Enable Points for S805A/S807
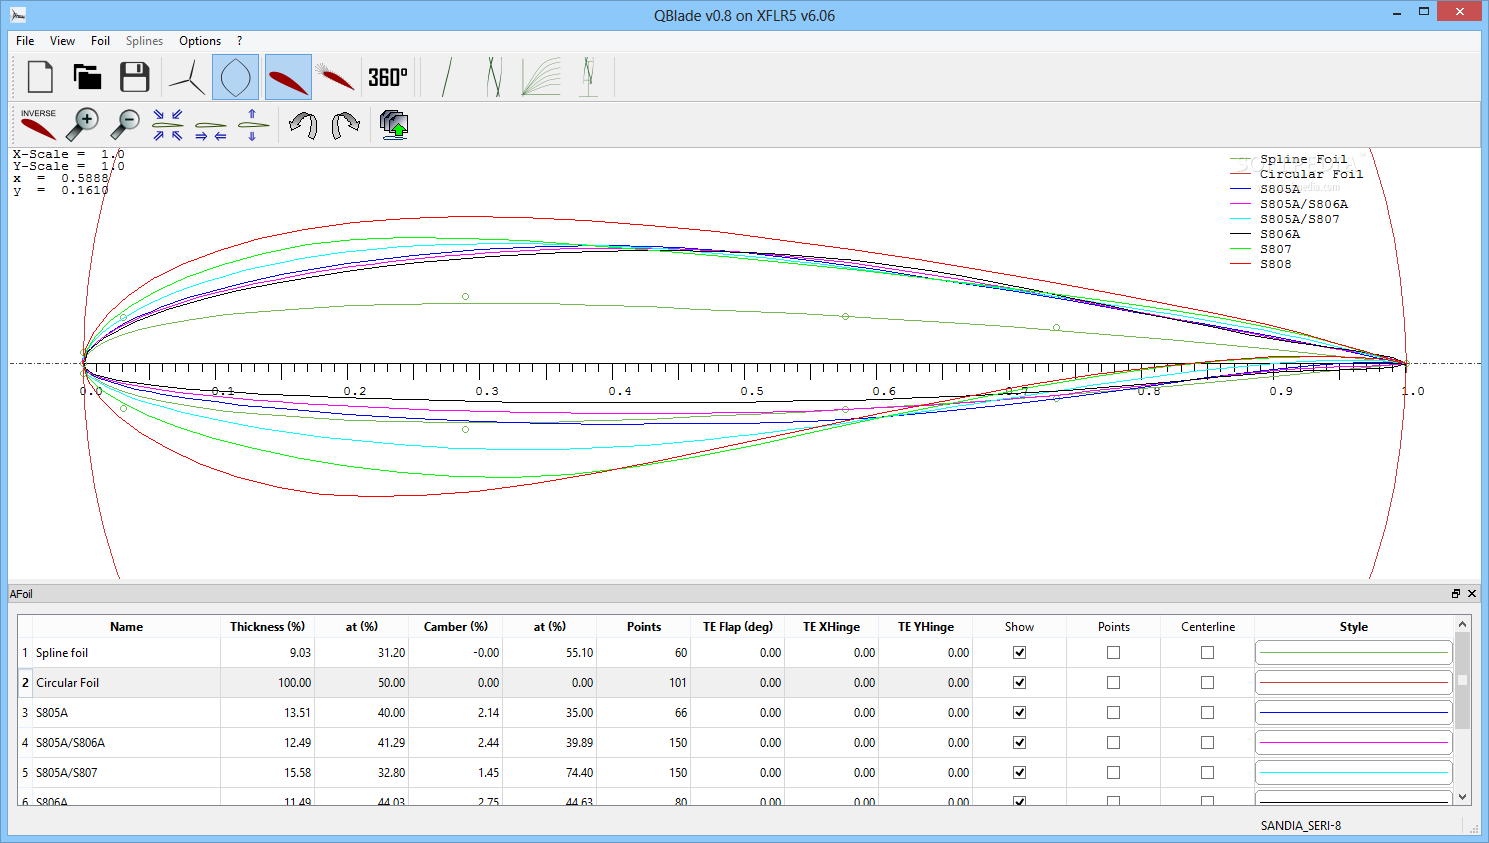The width and height of the screenshot is (1489, 843). [x=1113, y=772]
